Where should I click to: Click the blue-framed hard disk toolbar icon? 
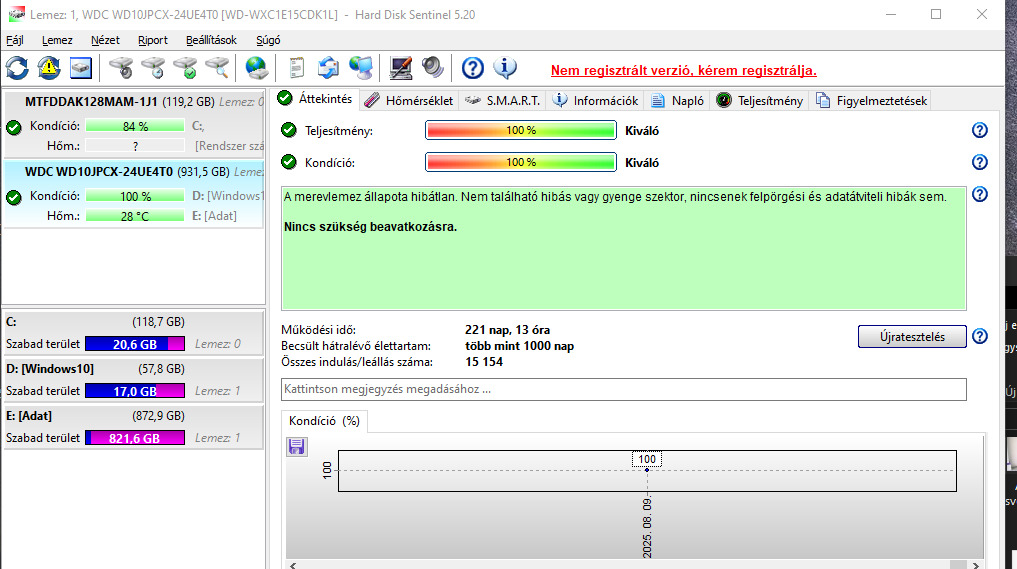(80, 68)
